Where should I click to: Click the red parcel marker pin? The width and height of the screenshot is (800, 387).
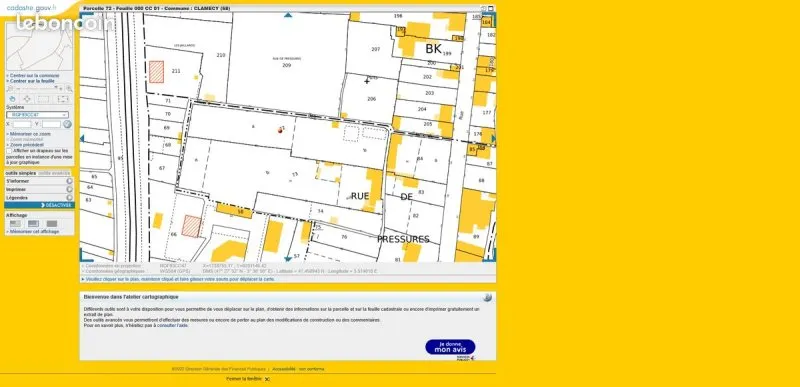point(280,131)
